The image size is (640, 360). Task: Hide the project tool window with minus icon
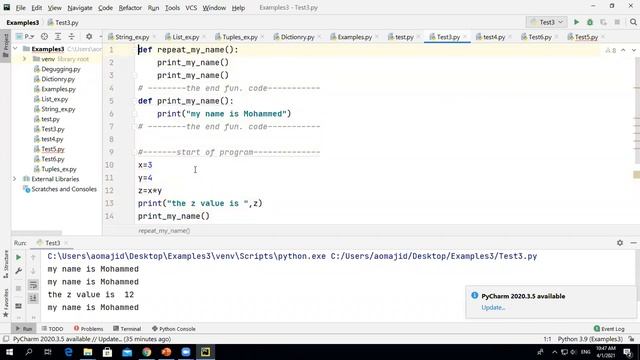point(100,37)
